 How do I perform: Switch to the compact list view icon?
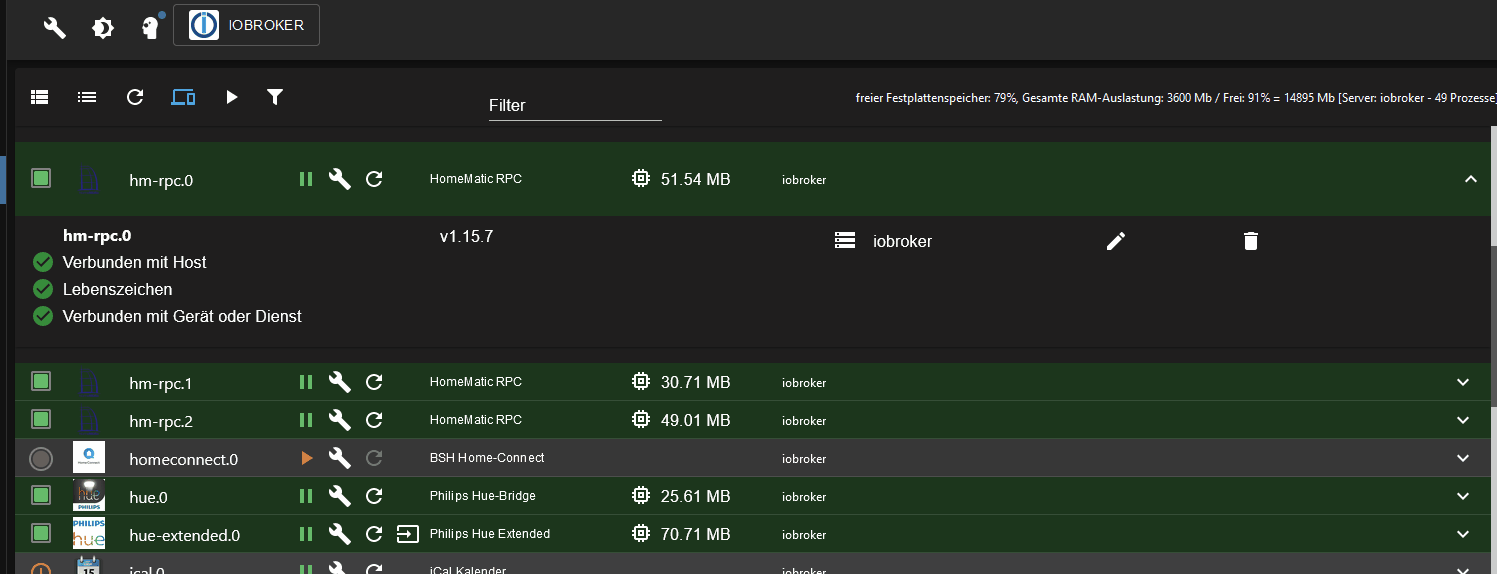(87, 97)
